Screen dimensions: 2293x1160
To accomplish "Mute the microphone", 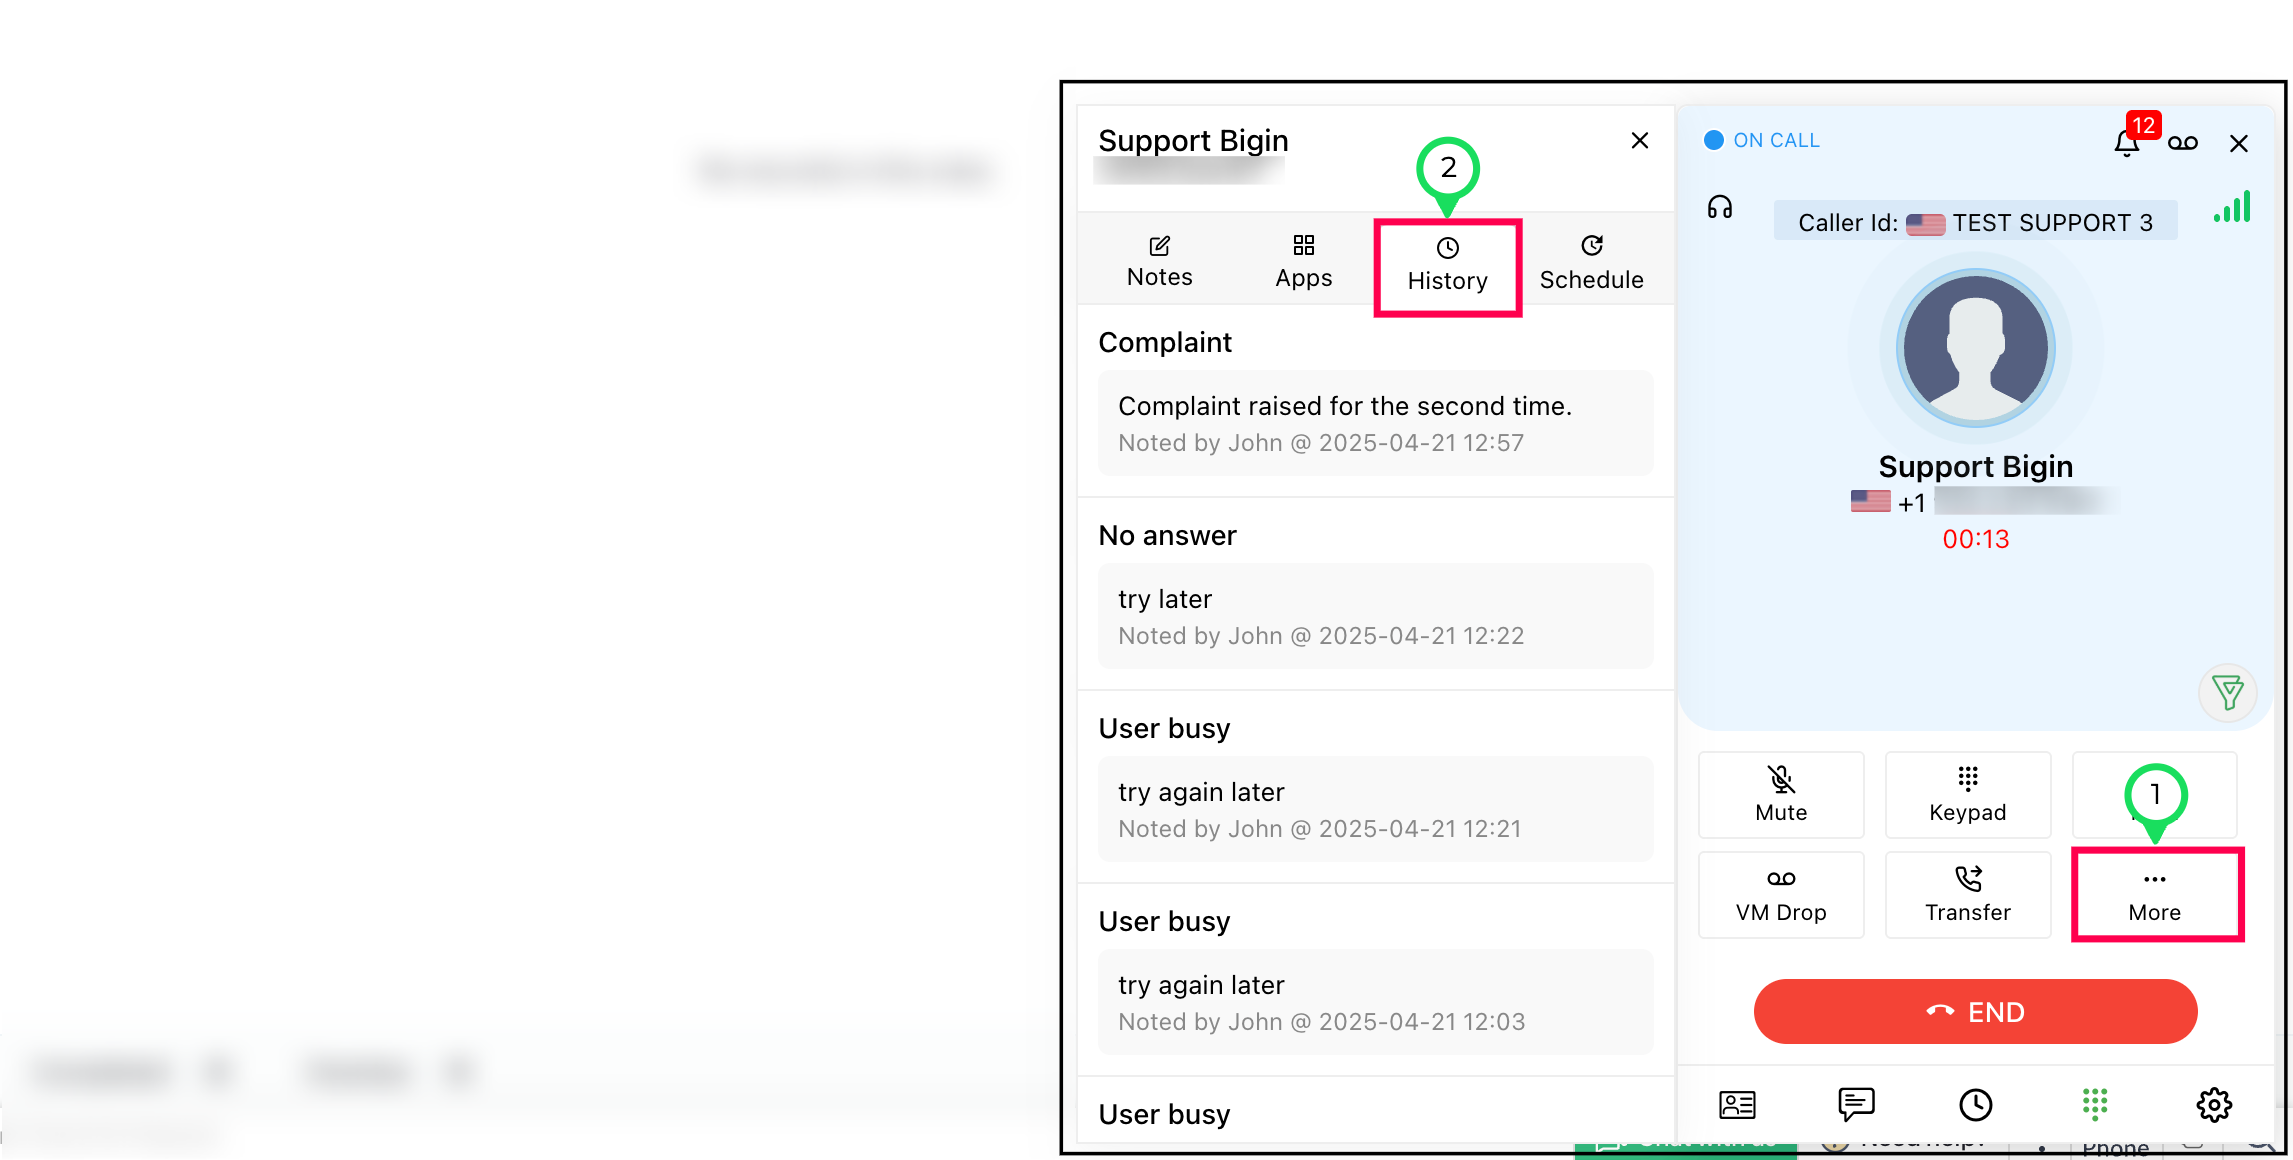I will click(x=1781, y=795).
